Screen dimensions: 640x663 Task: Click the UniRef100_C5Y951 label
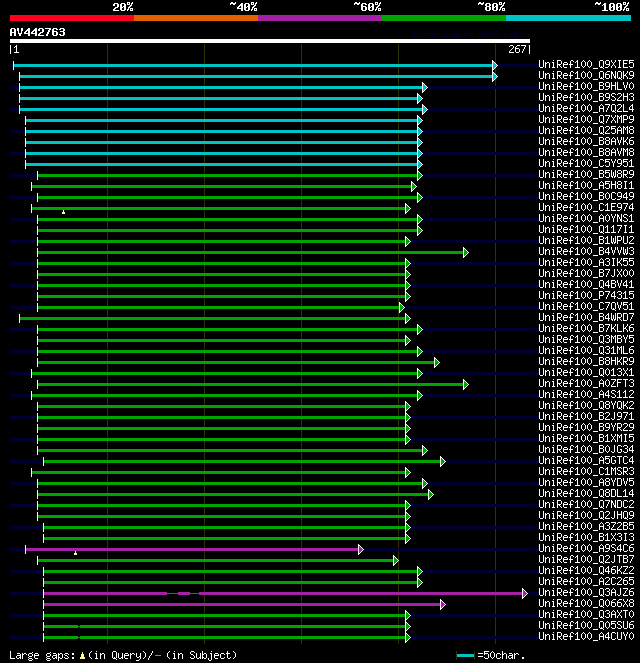click(x=586, y=163)
